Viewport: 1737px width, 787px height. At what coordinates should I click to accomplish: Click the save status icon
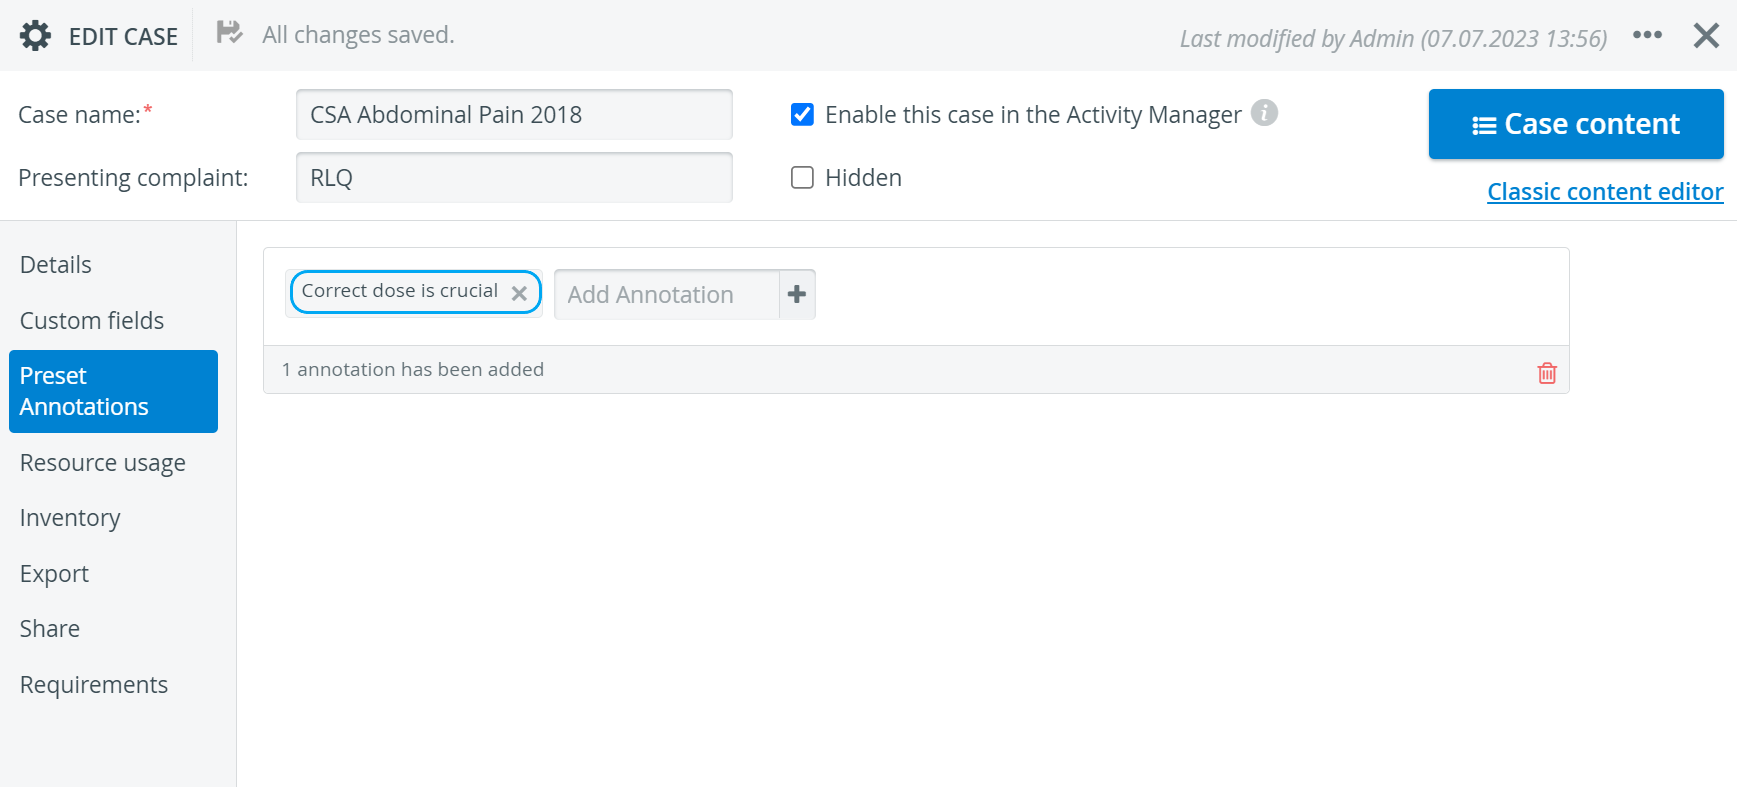pyautogui.click(x=229, y=33)
